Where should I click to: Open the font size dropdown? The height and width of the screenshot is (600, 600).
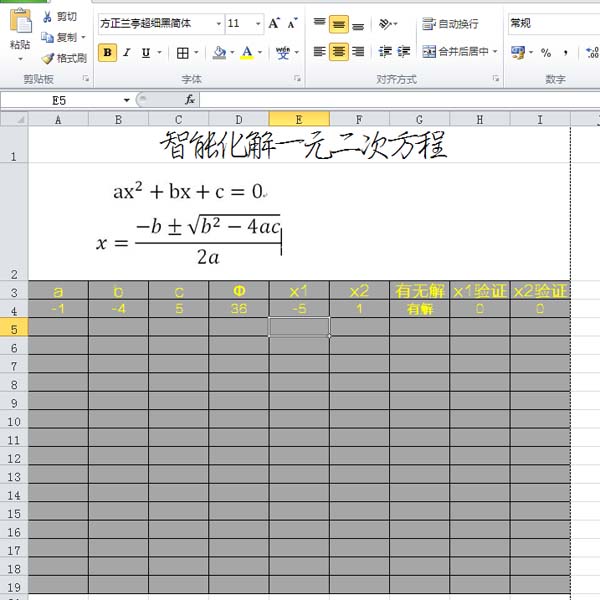point(258,24)
